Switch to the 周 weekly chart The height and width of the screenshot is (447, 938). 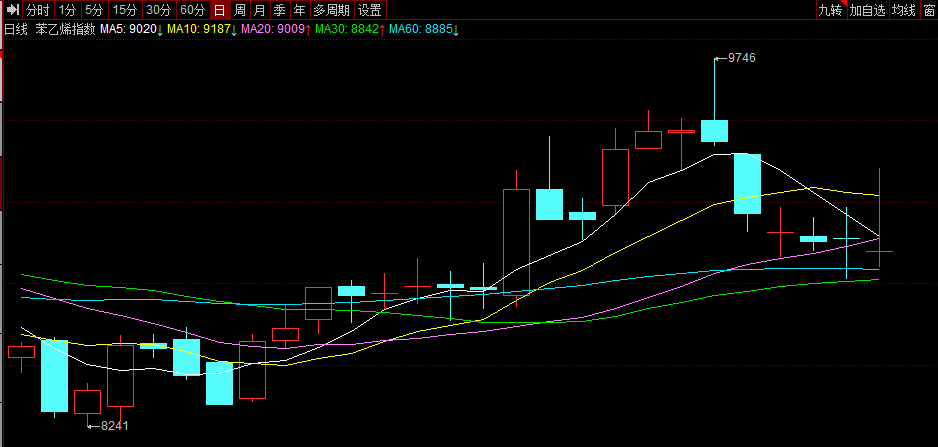(239, 10)
